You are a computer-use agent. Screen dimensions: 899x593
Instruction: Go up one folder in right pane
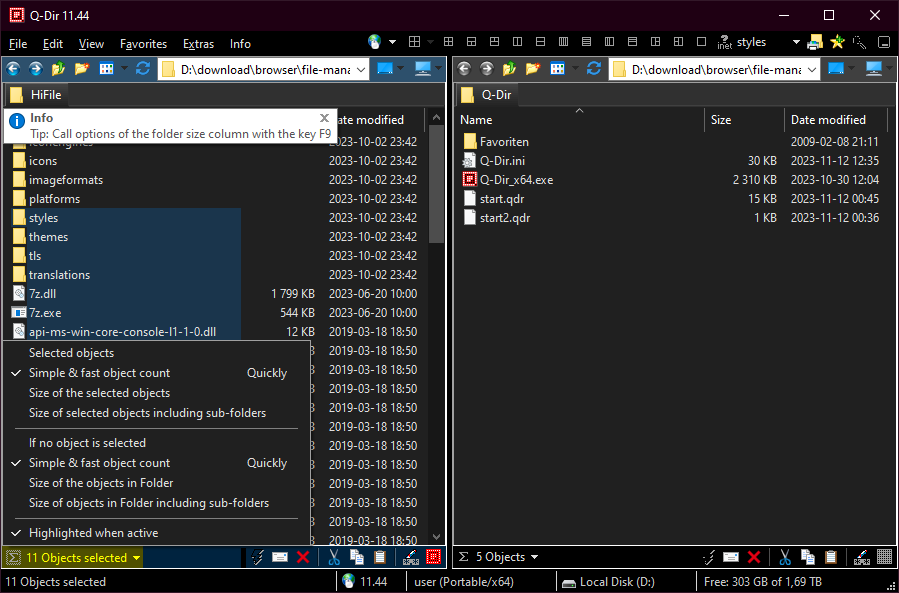coord(510,69)
